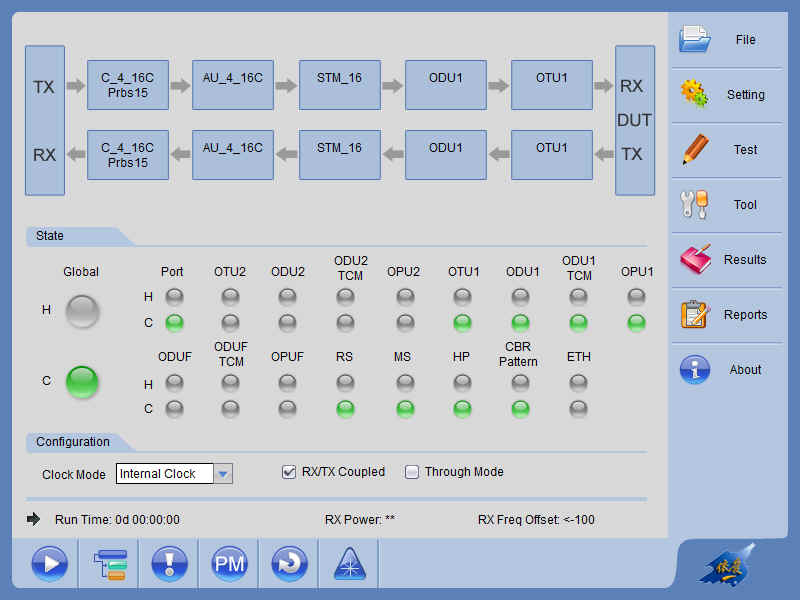Open the PM performance monitoring icon

point(229,565)
